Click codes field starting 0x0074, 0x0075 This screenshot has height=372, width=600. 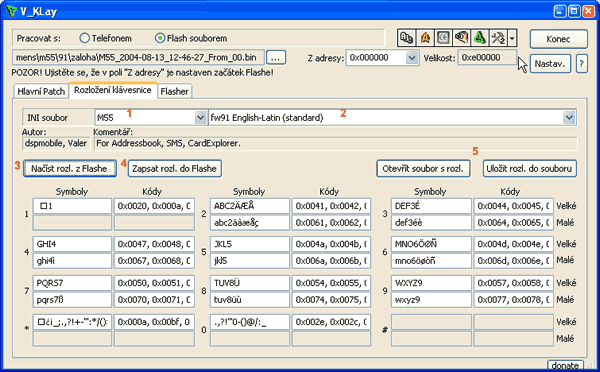tap(331, 300)
